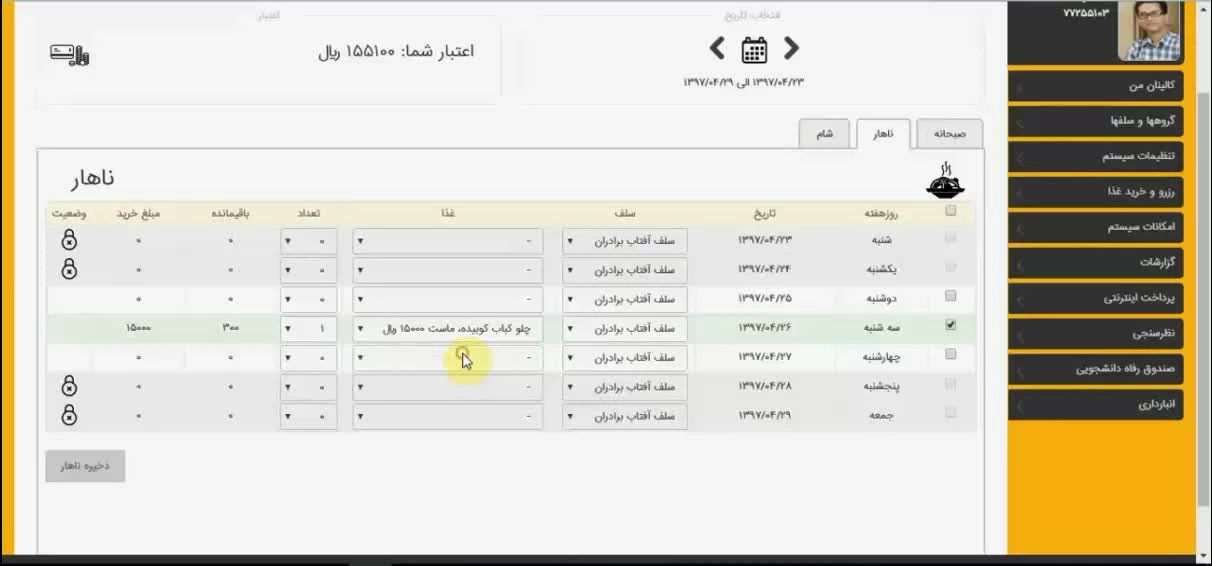Toggle the select-all checkbox in table header
The image size is (1212, 566).
click(x=950, y=211)
